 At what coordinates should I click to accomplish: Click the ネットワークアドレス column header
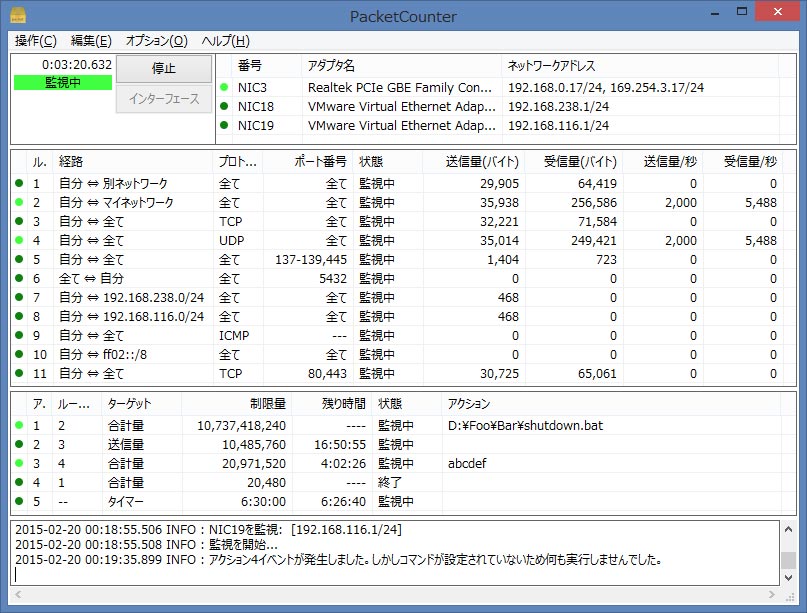640,65
